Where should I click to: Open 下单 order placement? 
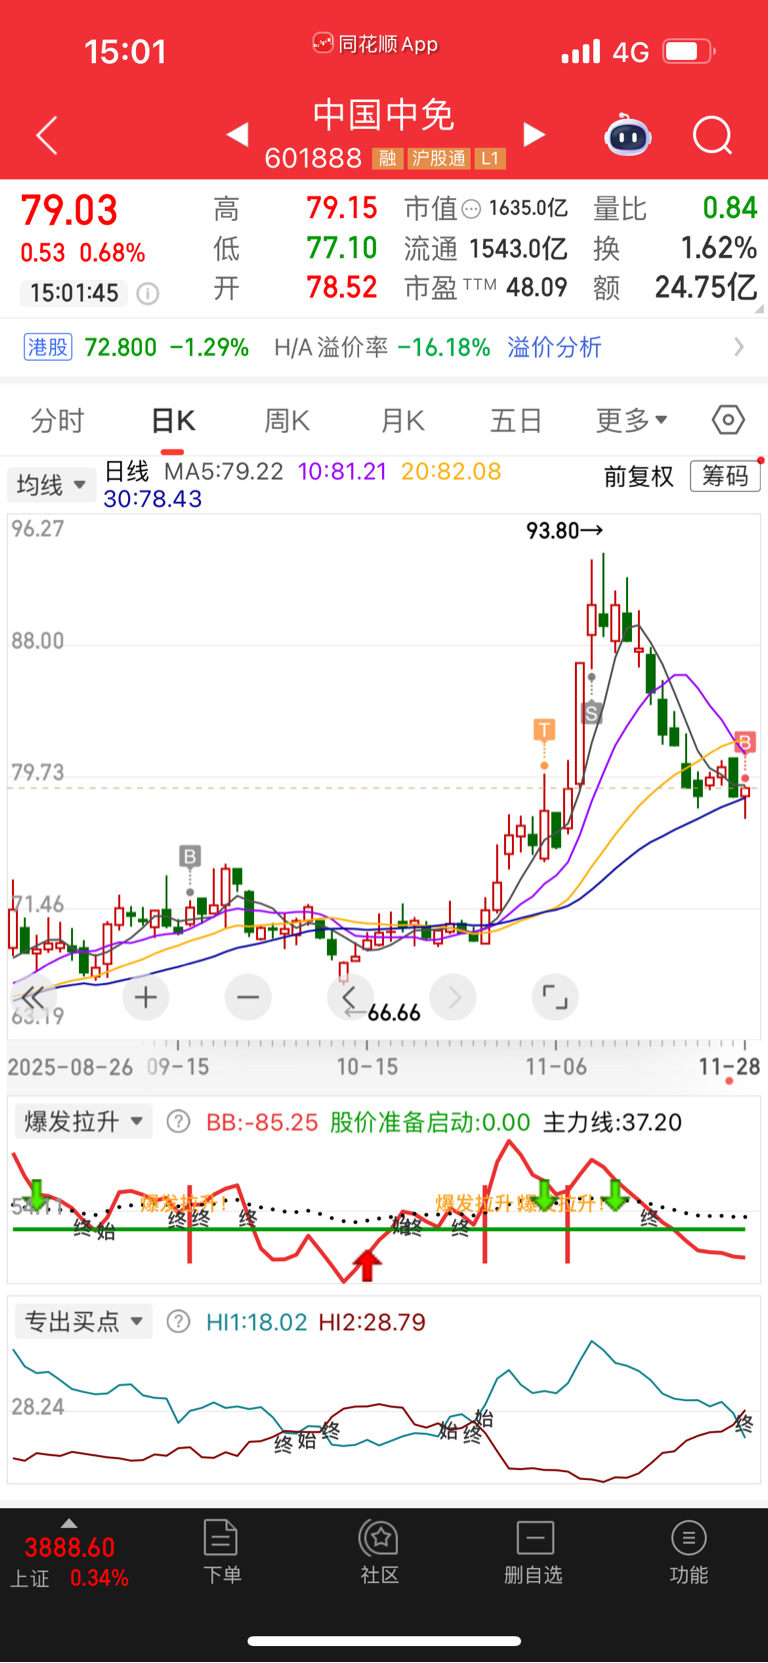(221, 1551)
